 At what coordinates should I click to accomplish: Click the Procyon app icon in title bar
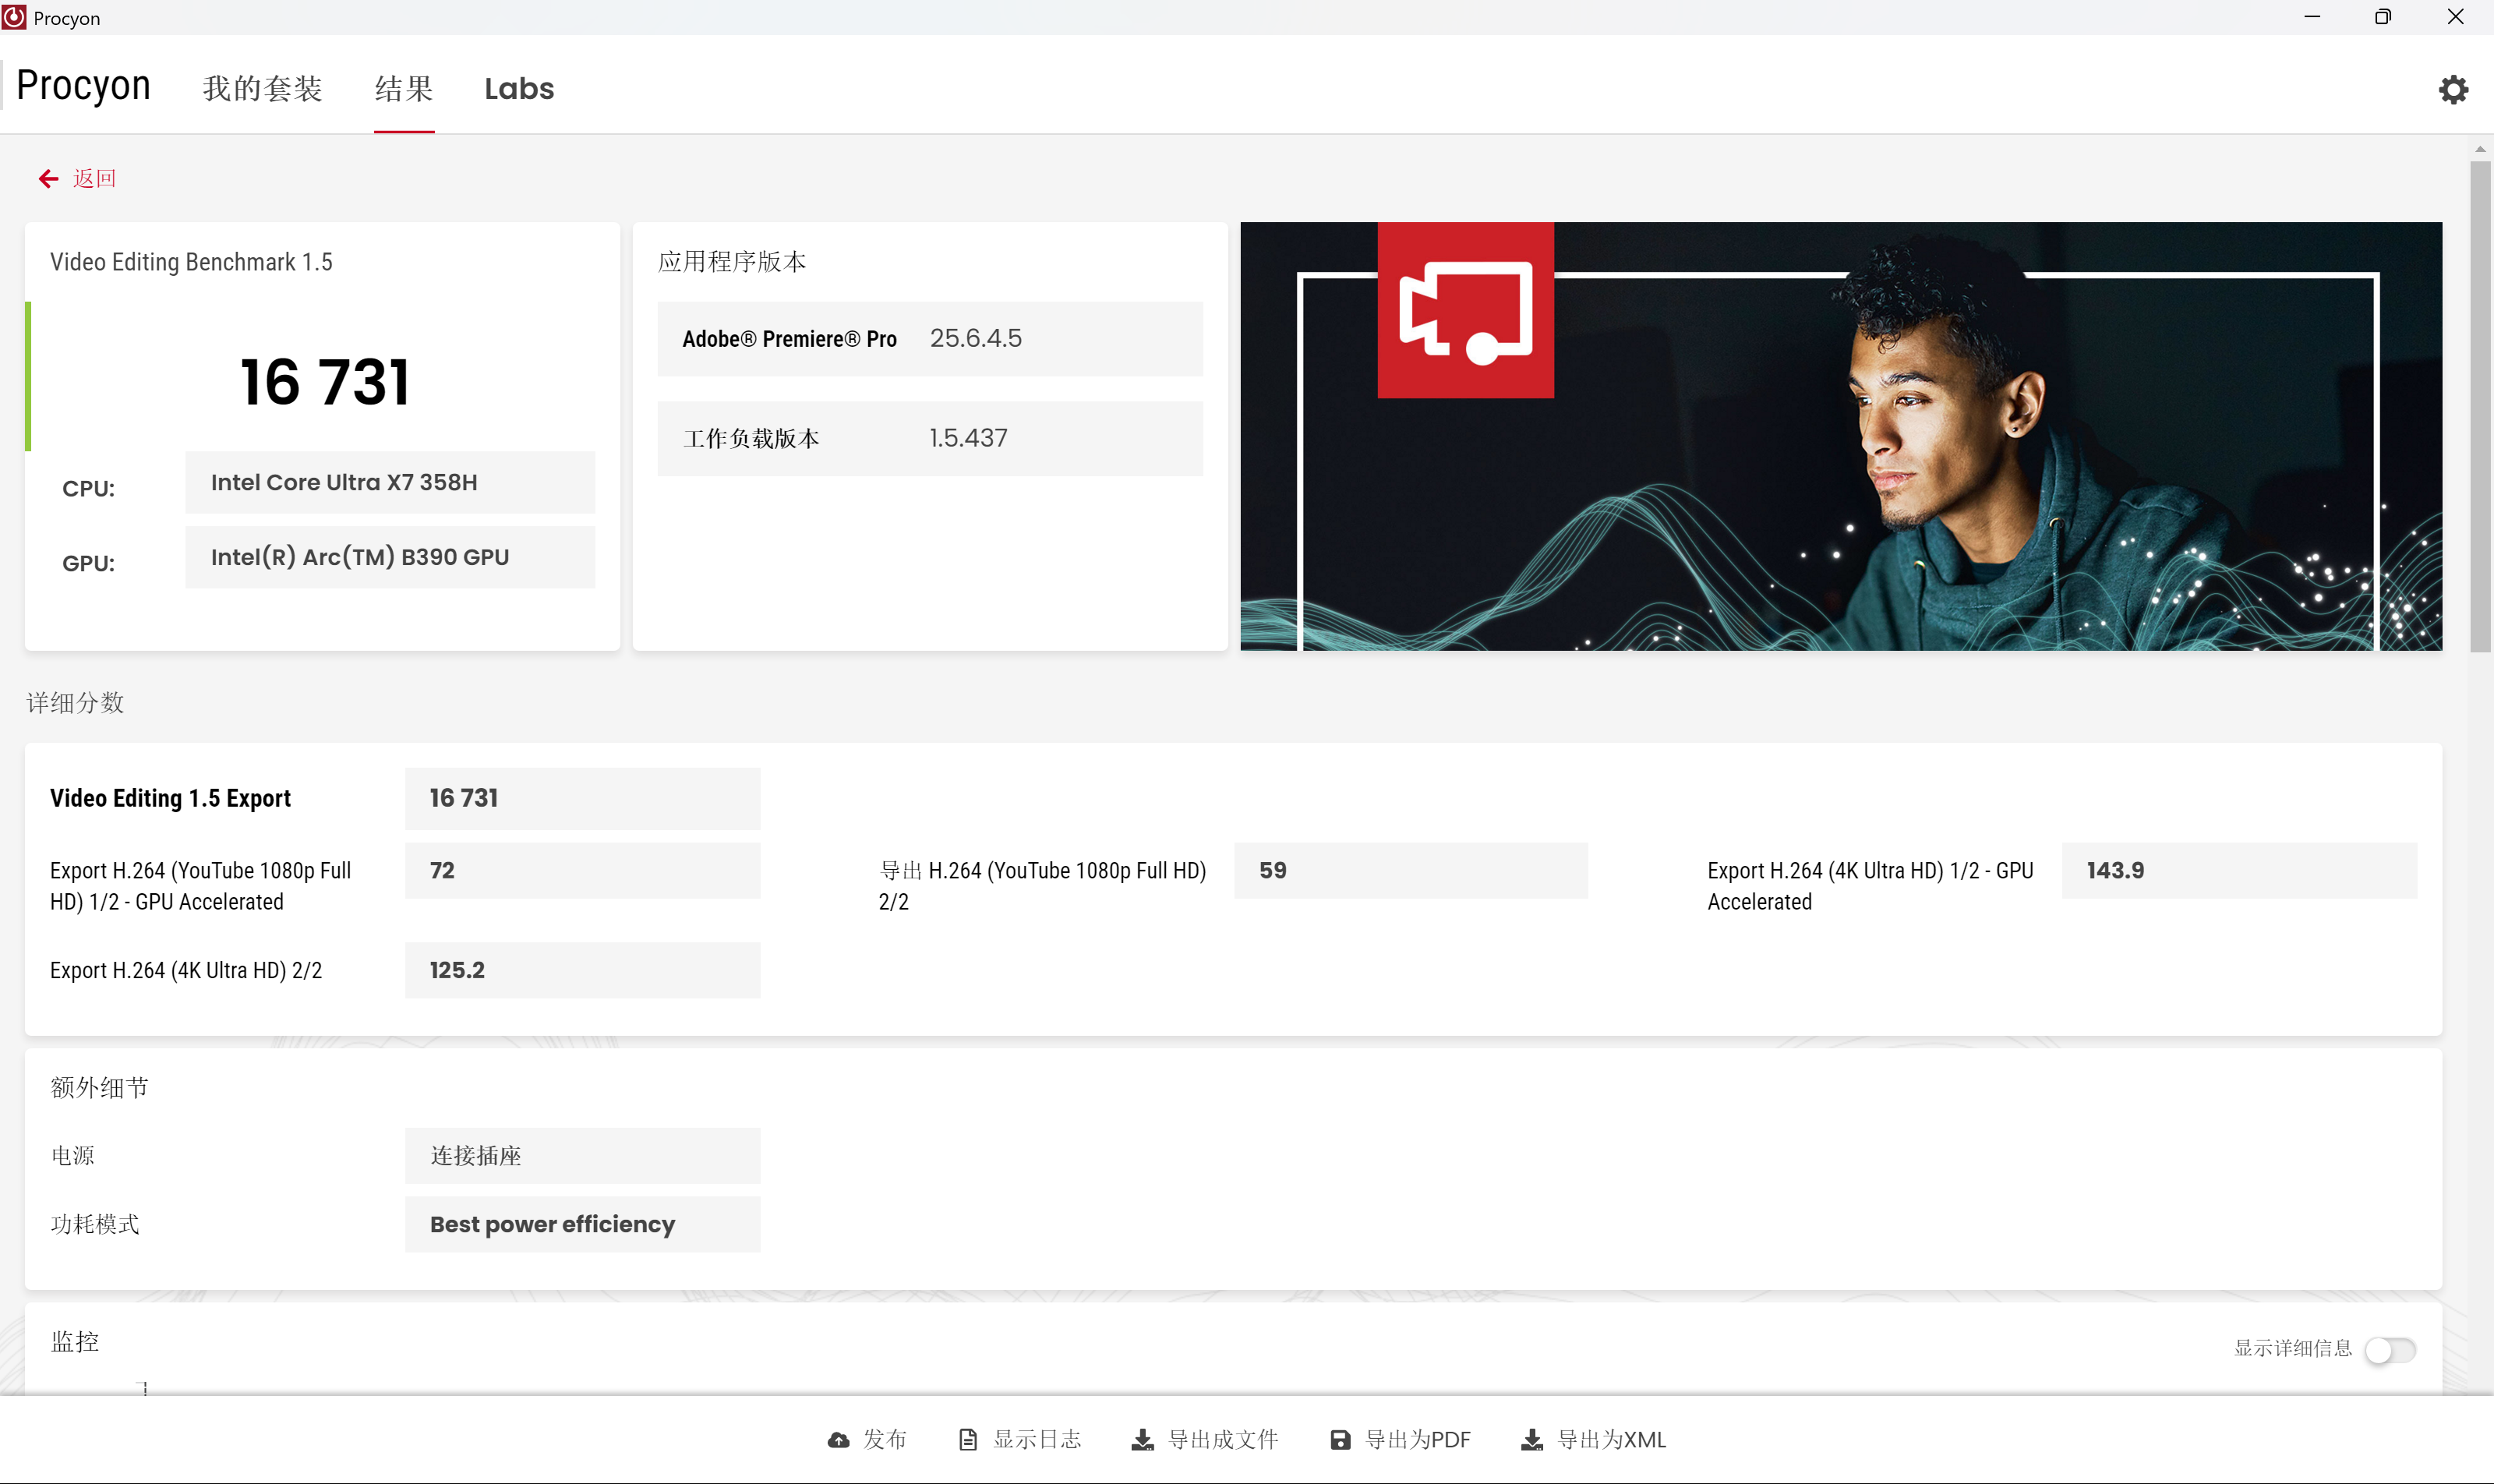click(x=14, y=17)
